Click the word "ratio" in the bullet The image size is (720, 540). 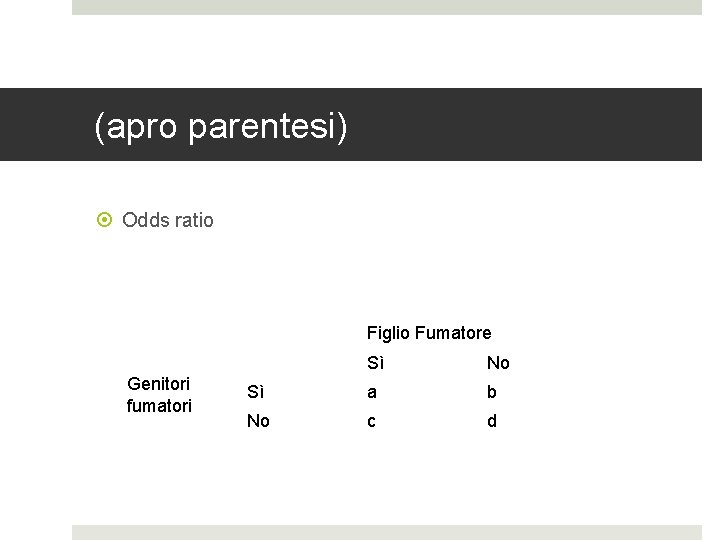(192, 220)
